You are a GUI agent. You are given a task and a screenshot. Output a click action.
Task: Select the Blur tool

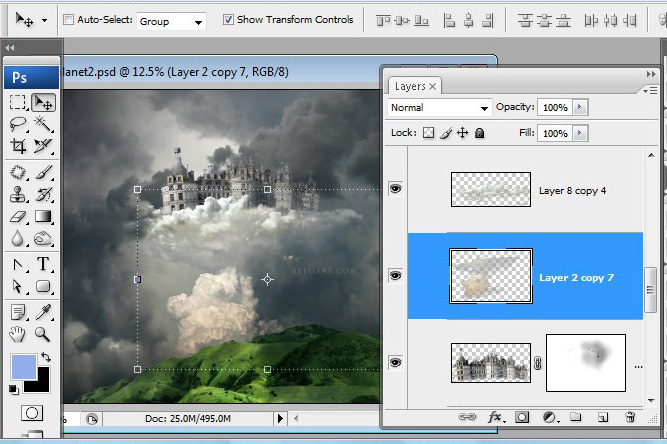click(x=17, y=239)
